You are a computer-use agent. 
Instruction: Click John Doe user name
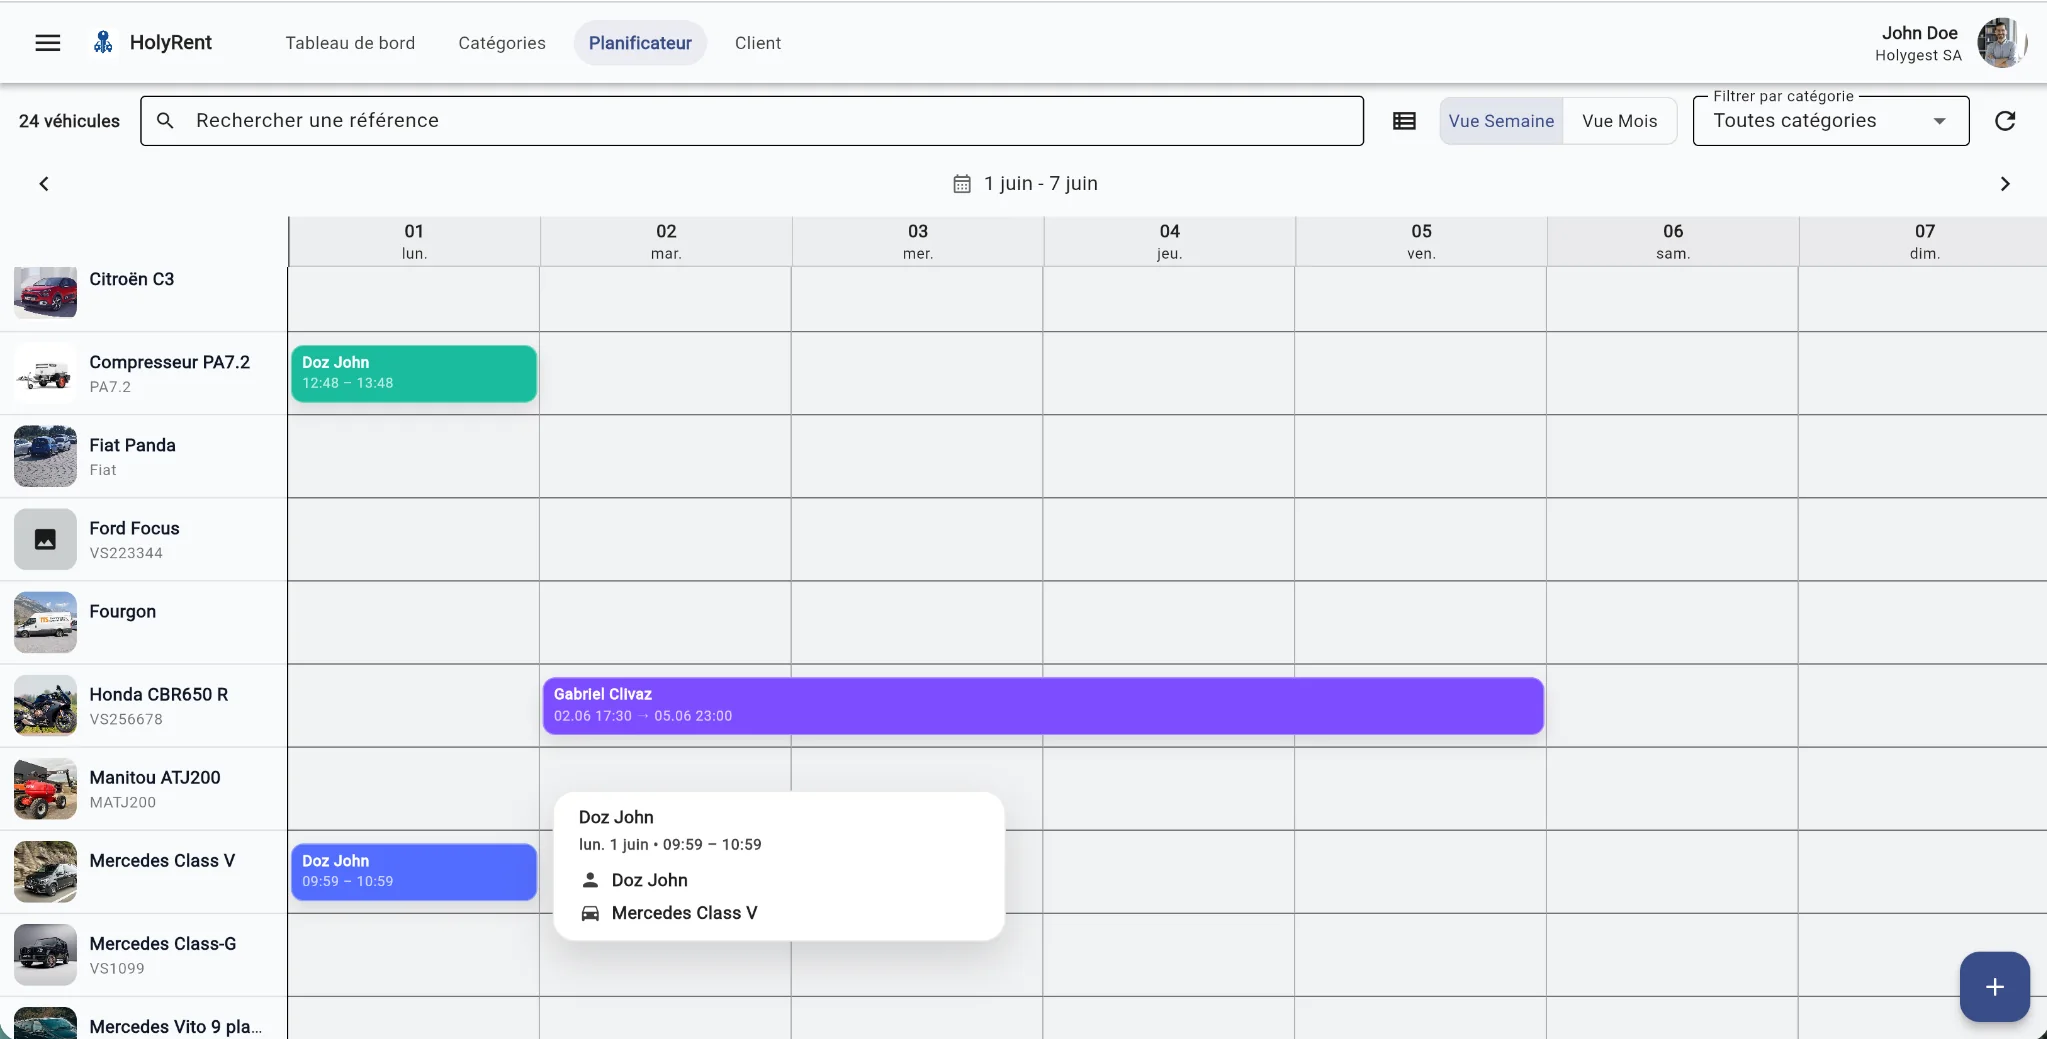tap(1919, 33)
